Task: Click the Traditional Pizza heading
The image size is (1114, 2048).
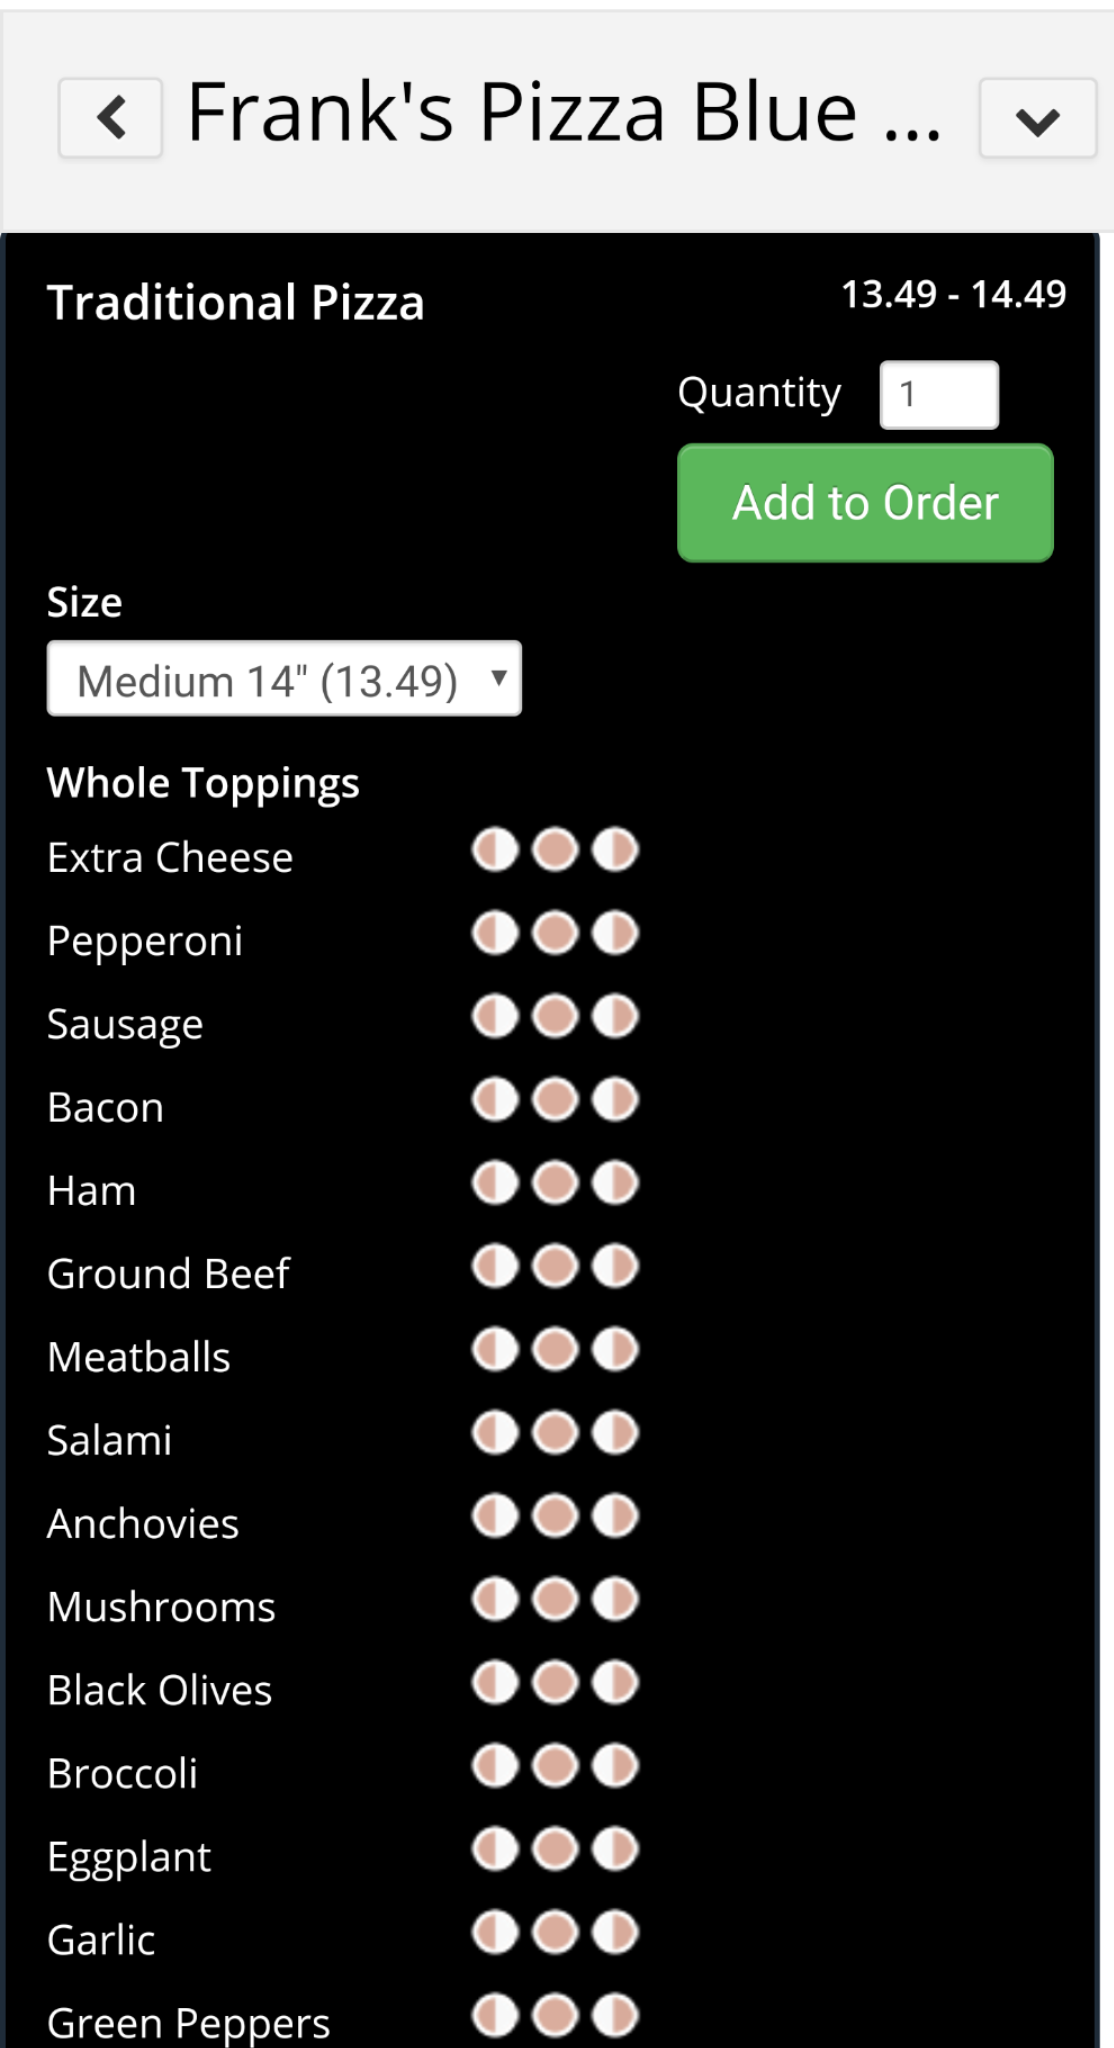Action: (x=236, y=303)
